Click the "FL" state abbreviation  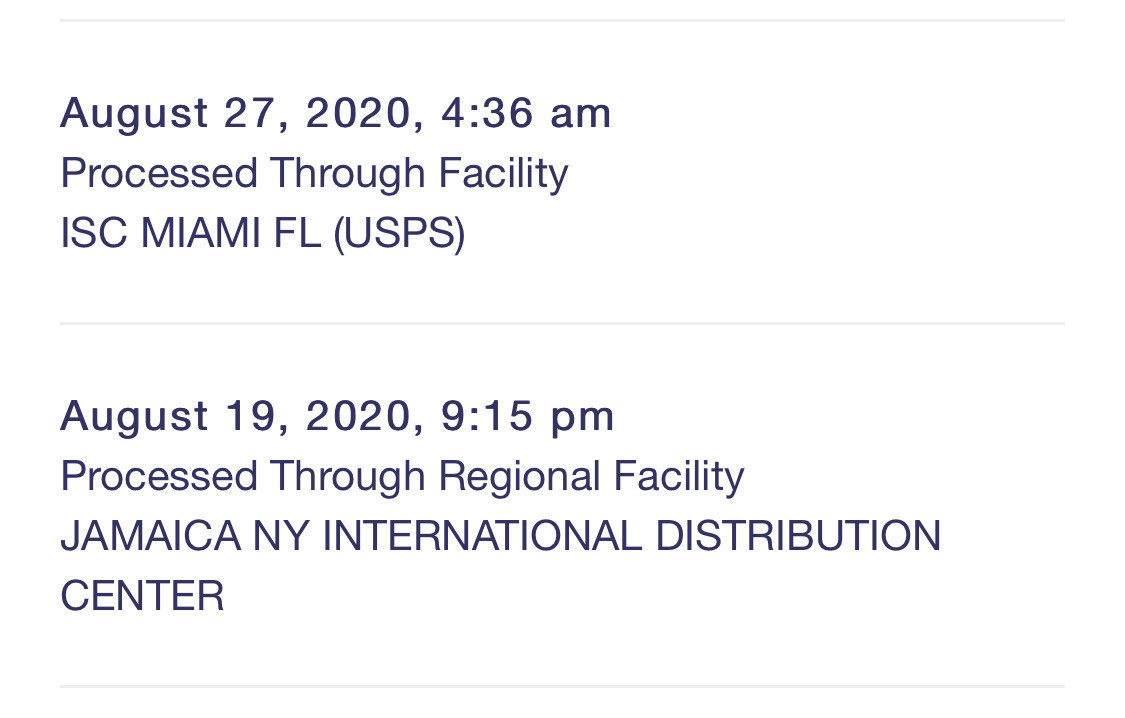[297, 234]
